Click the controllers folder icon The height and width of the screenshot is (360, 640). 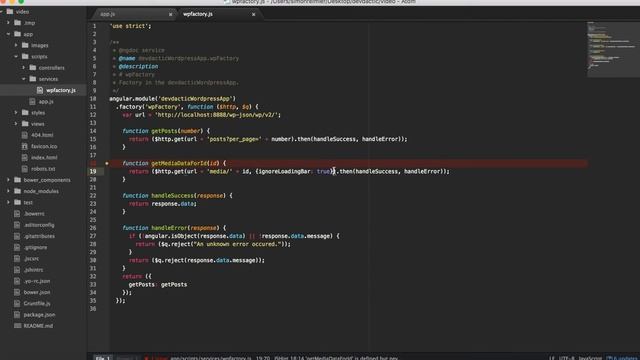[x=33, y=68]
